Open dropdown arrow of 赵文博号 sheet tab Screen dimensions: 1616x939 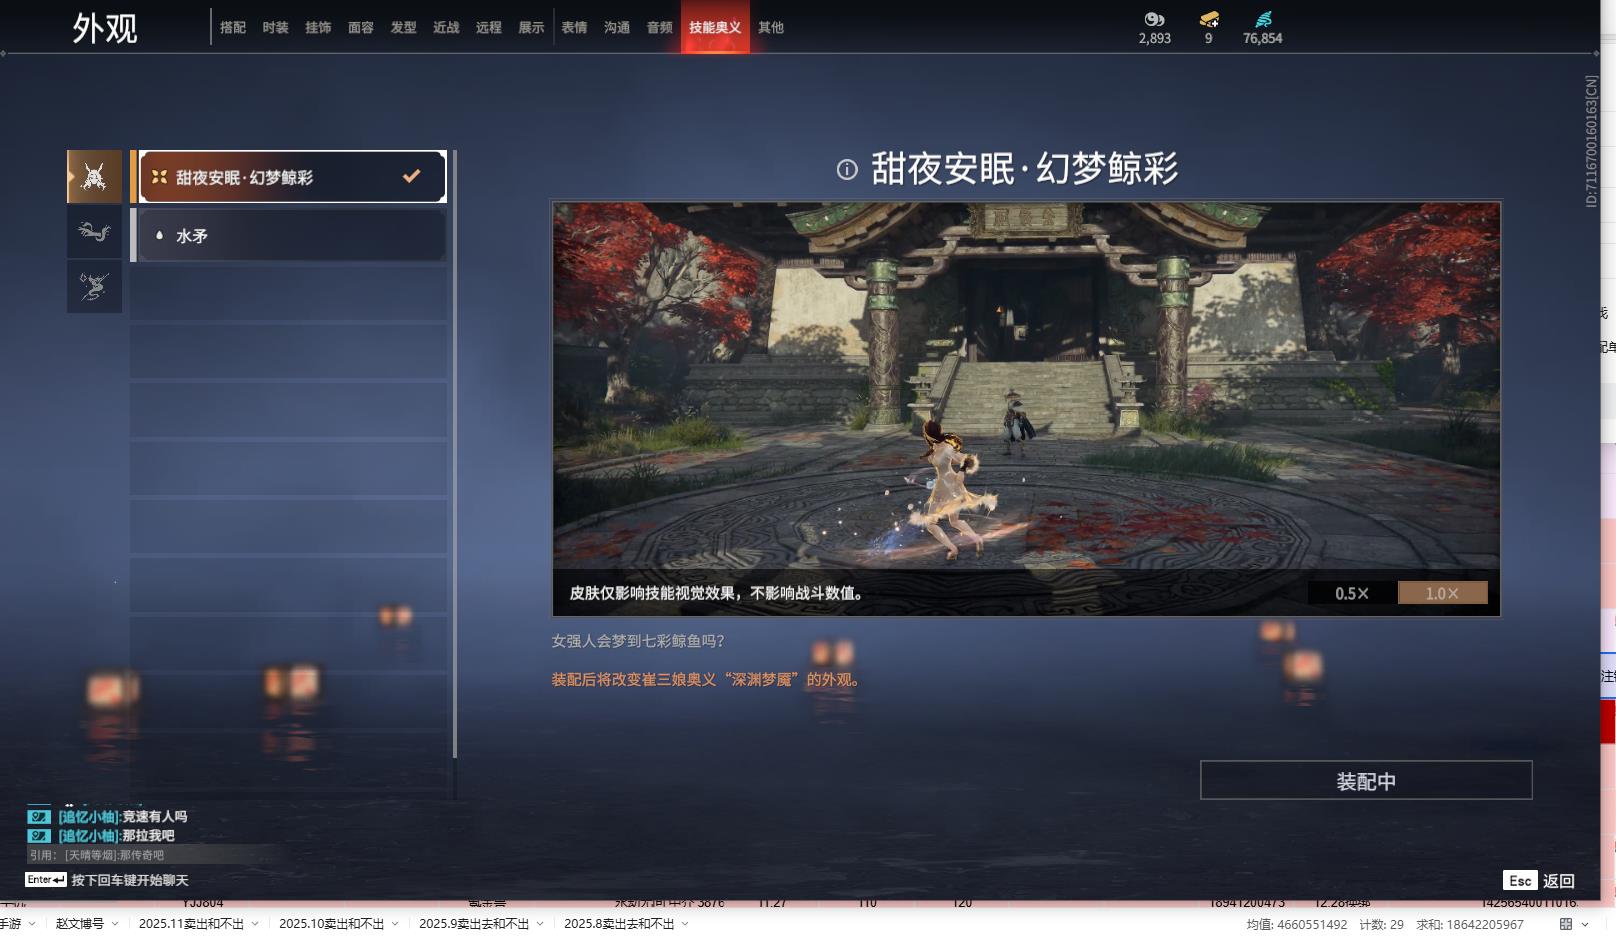115,924
